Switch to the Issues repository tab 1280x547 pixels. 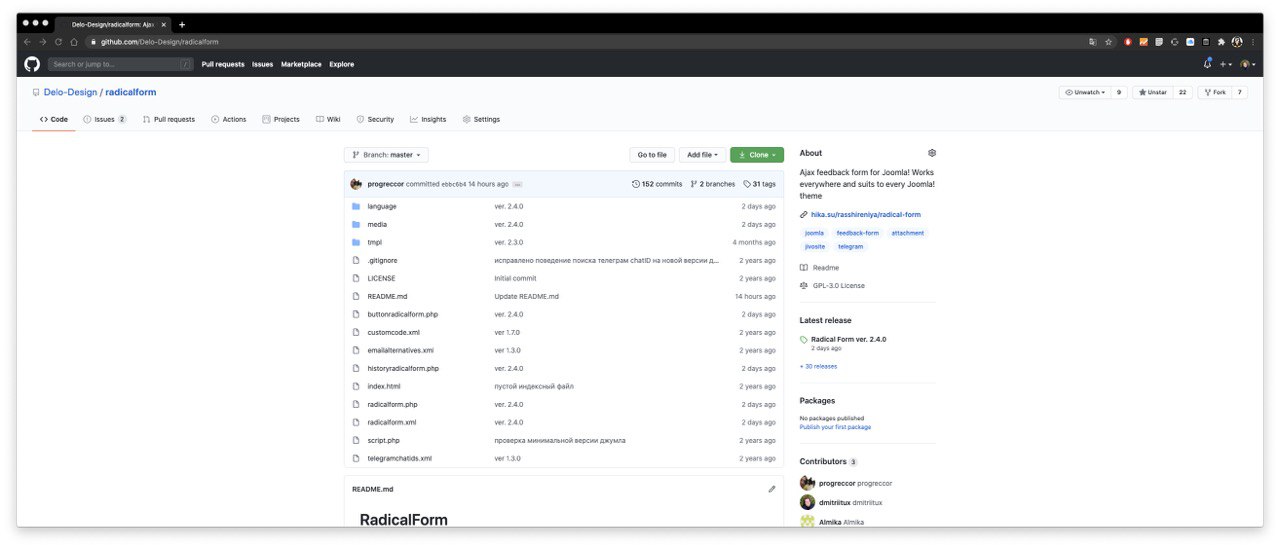(x=105, y=119)
